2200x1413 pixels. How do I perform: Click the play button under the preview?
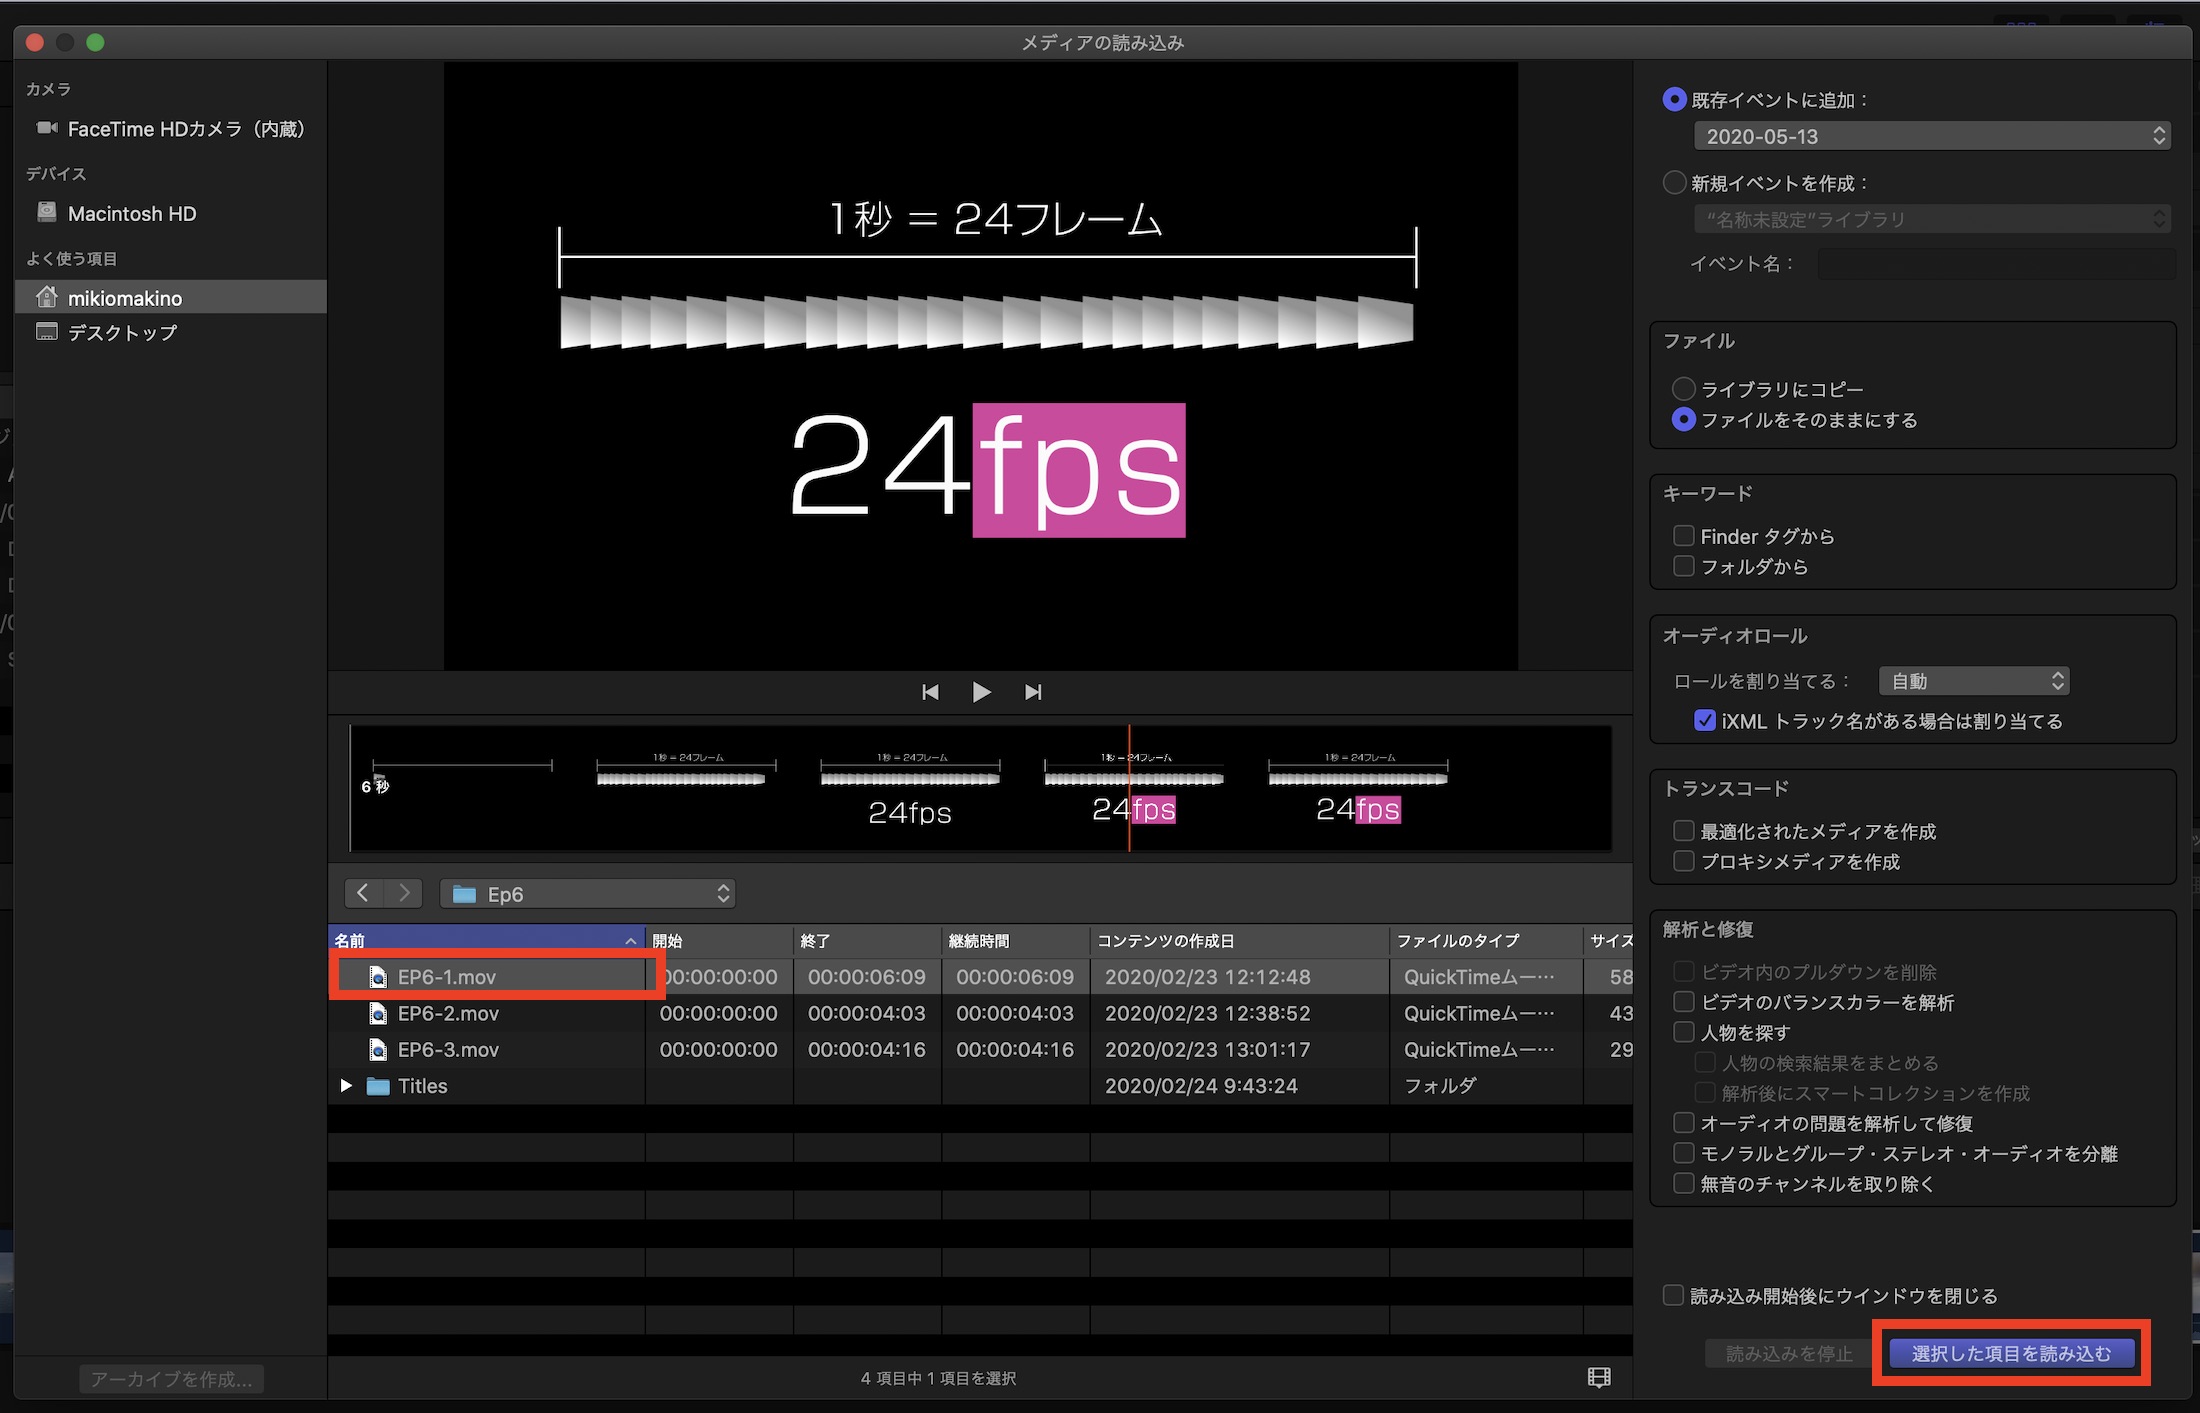pos(981,692)
